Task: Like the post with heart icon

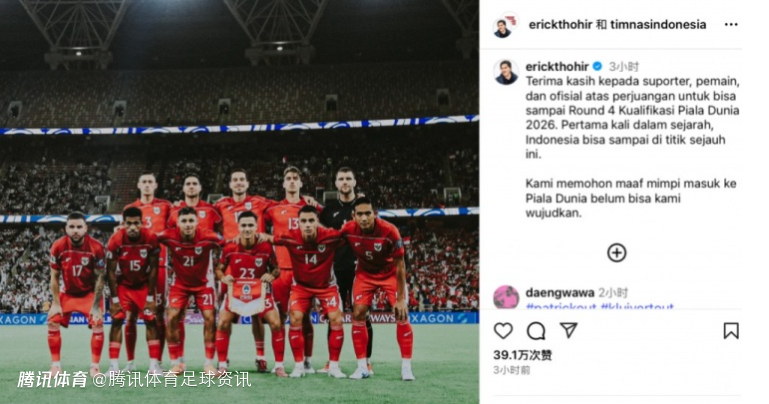Action: 503,331
